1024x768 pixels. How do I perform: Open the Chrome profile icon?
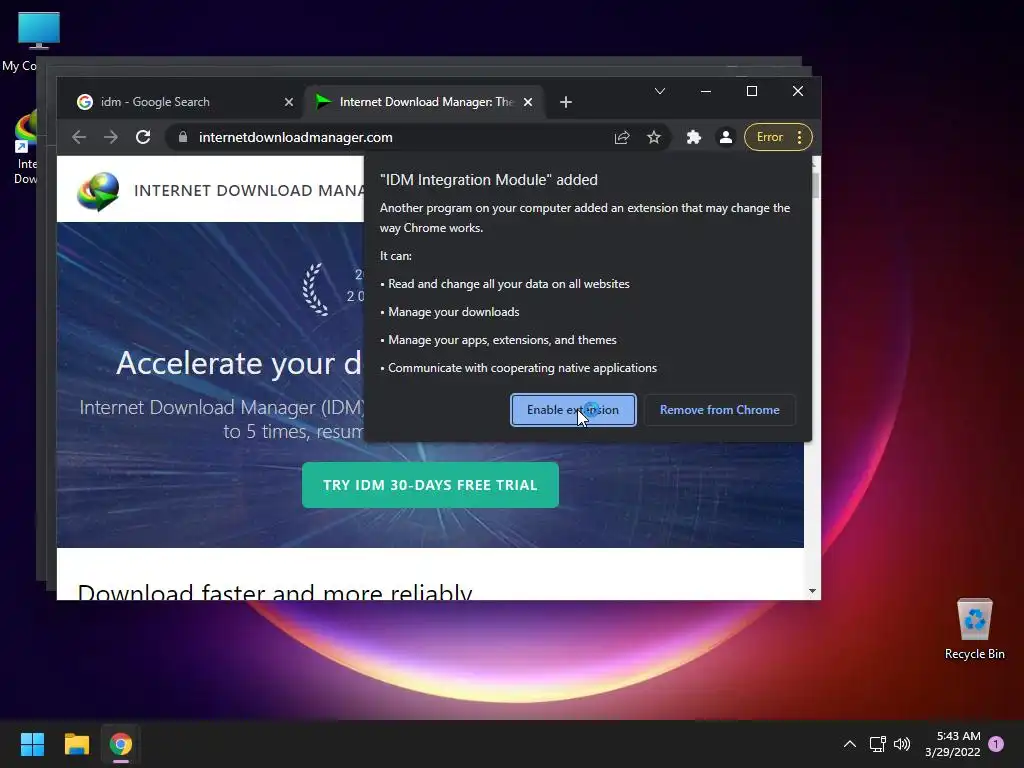(726, 137)
